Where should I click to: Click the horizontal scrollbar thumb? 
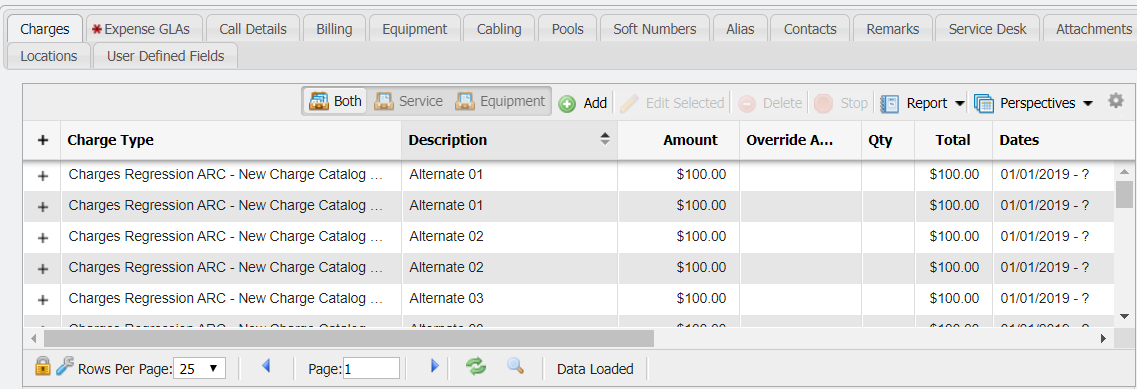(x=348, y=338)
